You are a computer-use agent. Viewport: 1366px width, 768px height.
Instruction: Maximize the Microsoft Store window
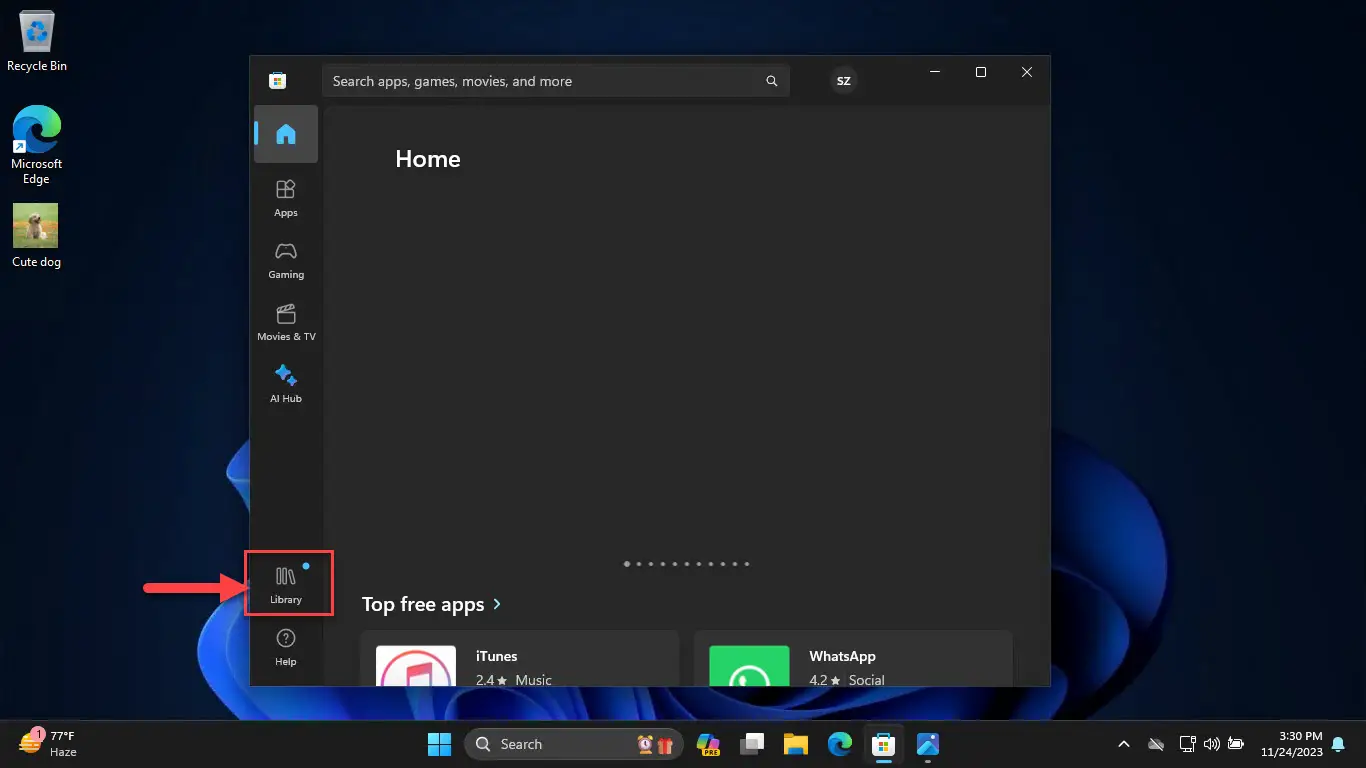click(981, 72)
